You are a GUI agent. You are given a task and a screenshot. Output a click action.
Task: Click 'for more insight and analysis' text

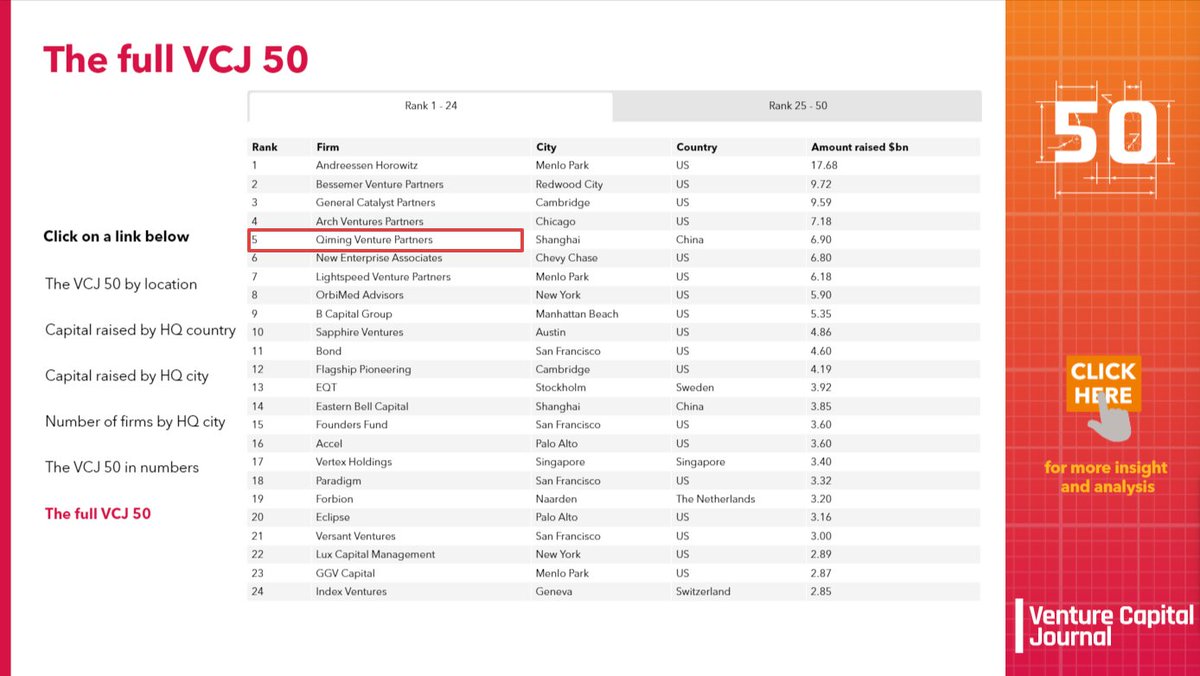[1107, 477]
